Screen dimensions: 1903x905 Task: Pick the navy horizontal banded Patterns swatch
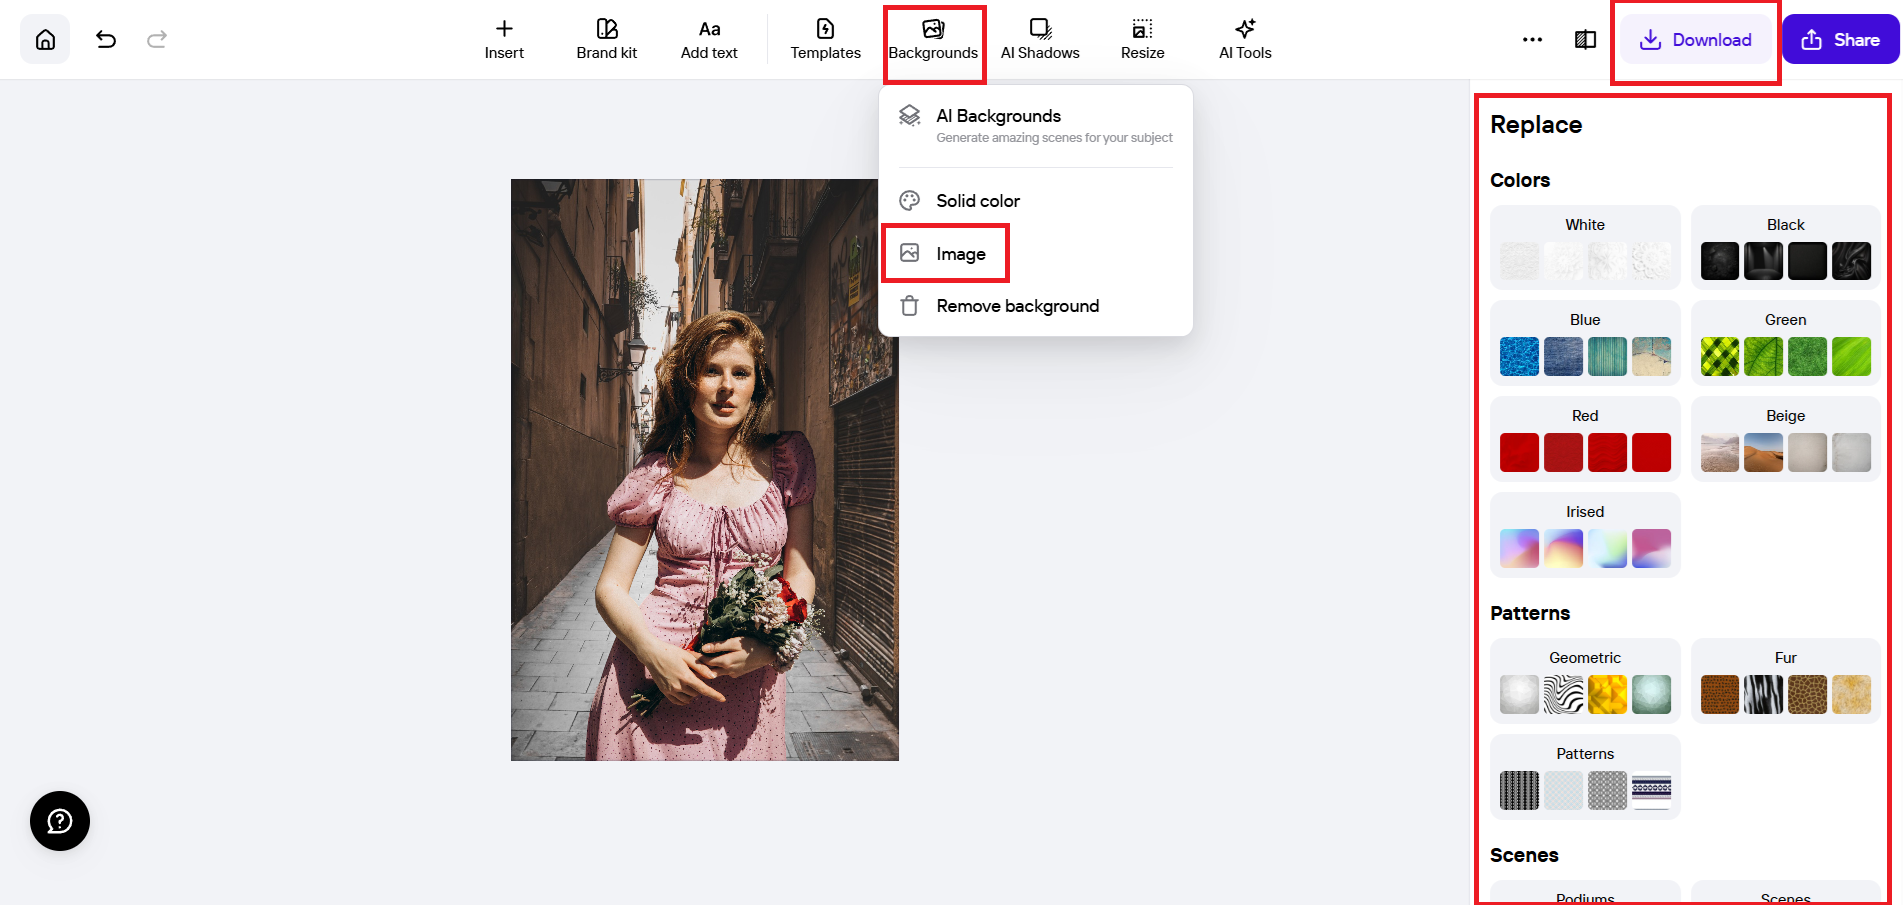pyautogui.click(x=1651, y=791)
